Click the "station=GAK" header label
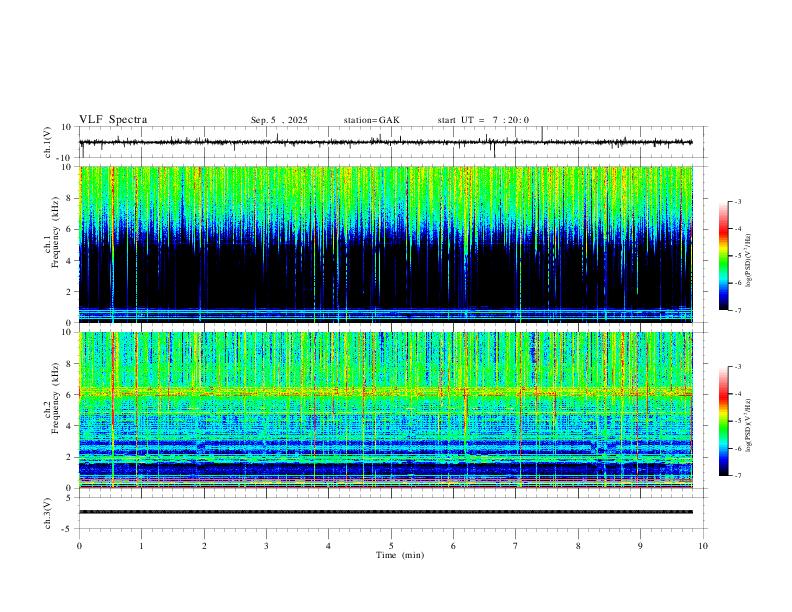792x612 pixels. click(371, 120)
